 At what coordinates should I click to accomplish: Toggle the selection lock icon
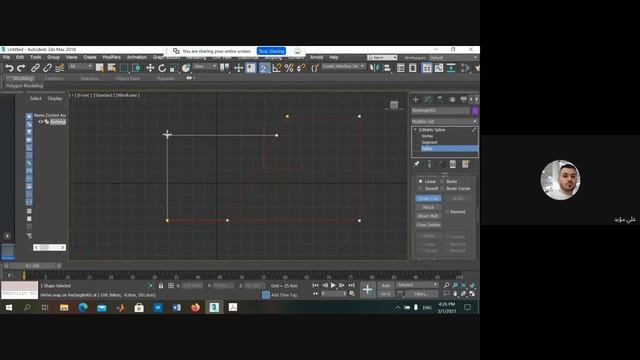point(161,286)
